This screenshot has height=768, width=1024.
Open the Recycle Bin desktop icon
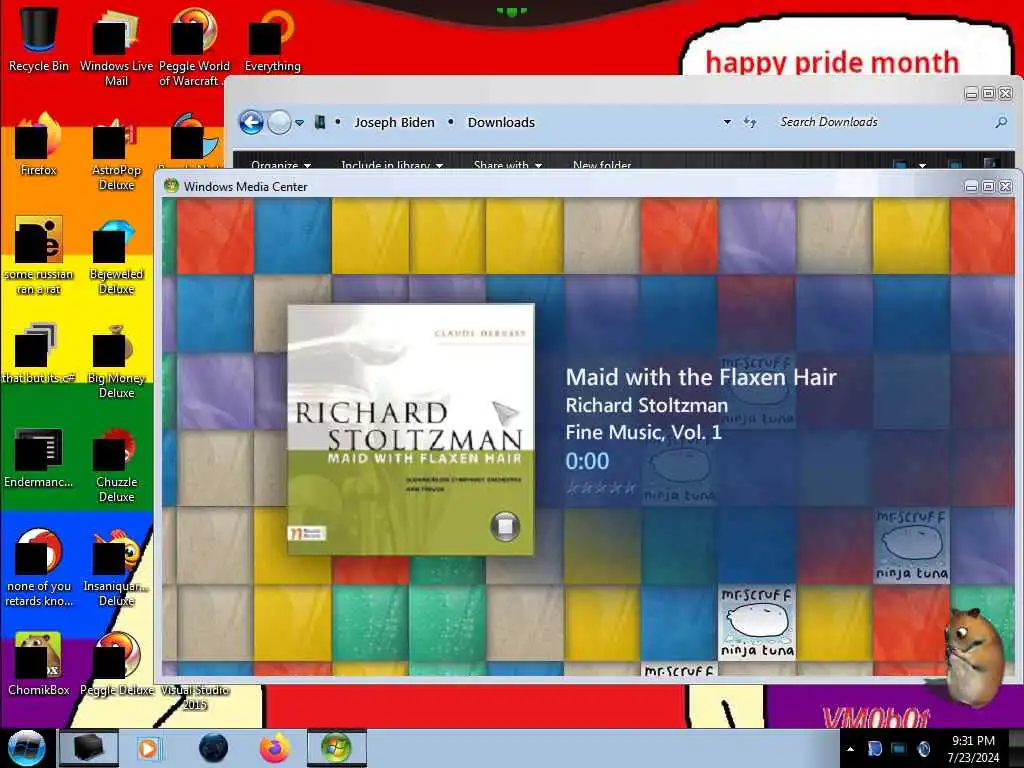click(39, 39)
